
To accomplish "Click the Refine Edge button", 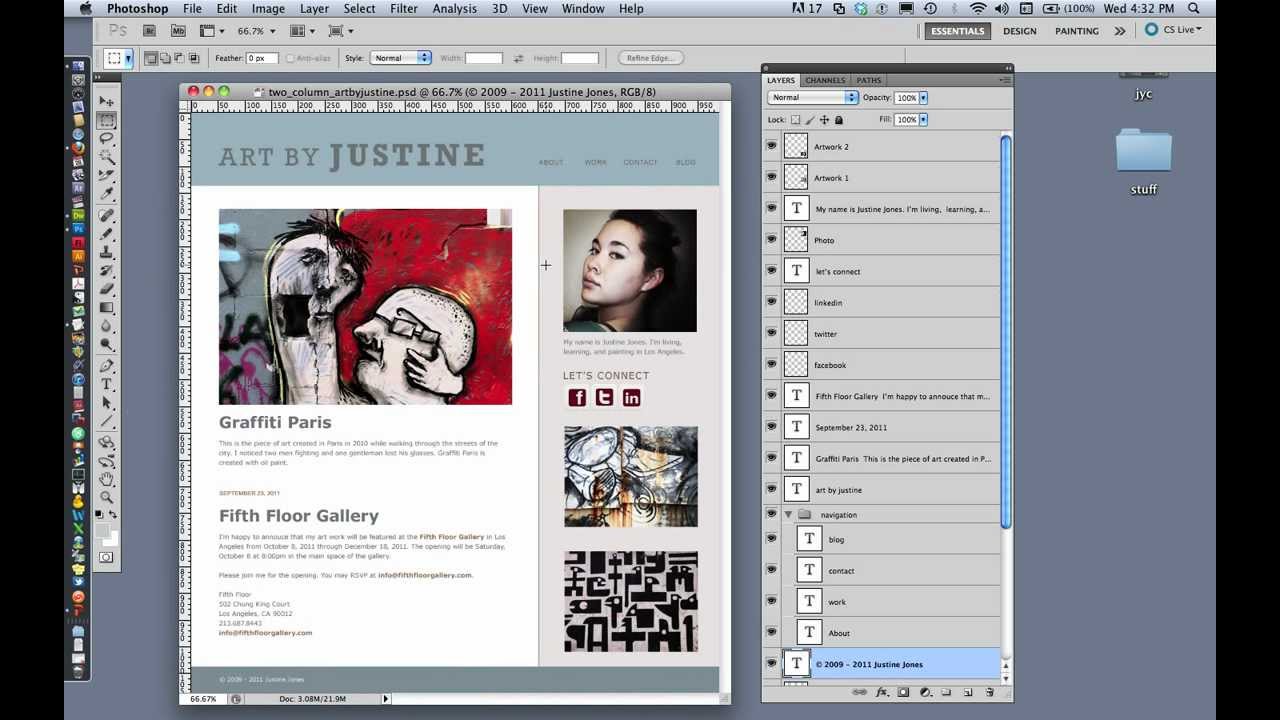I will click(x=650, y=58).
